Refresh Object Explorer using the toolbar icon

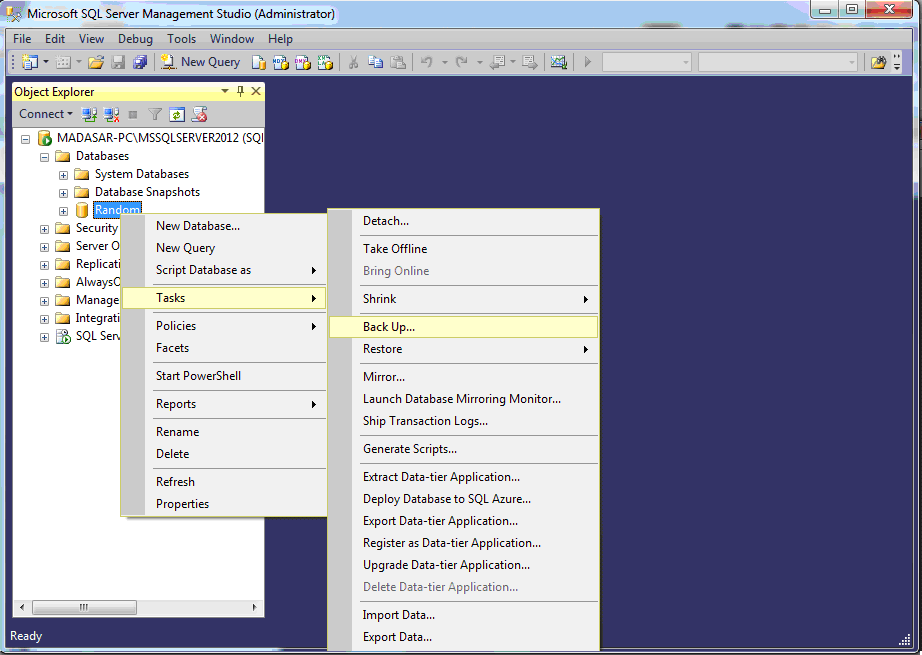pyautogui.click(x=177, y=114)
